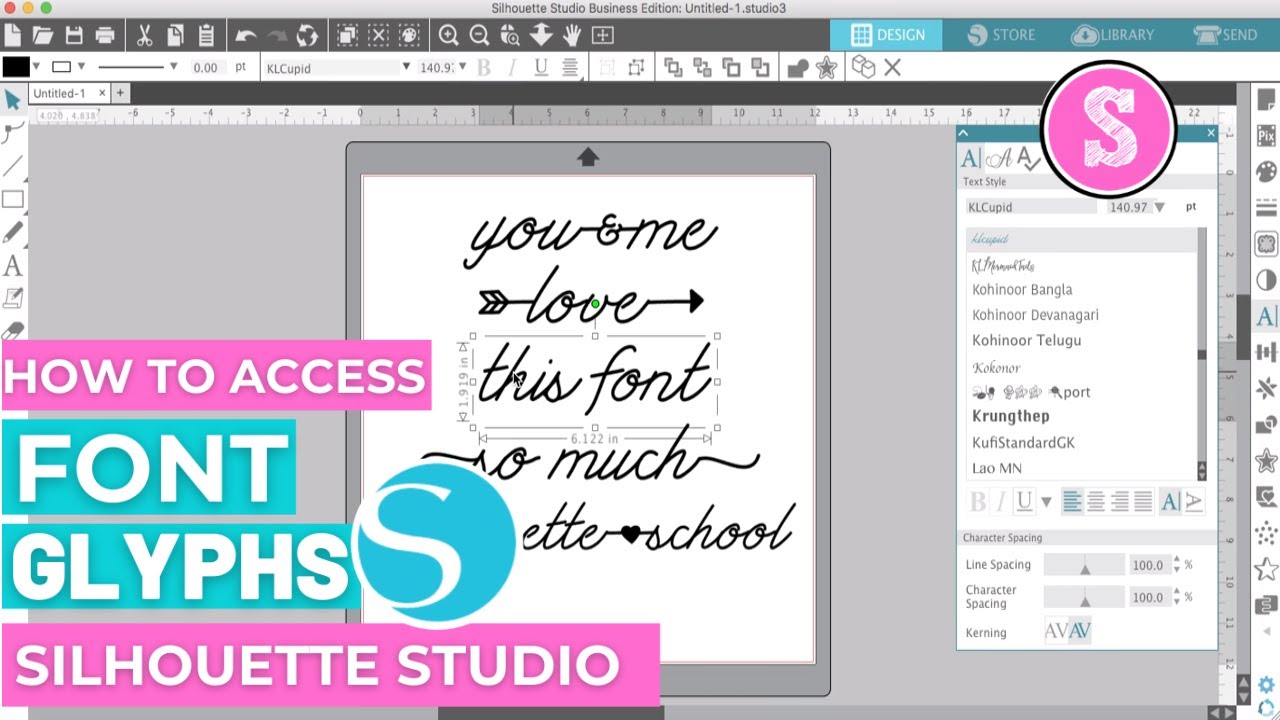Open the font size dropdown in toolbar
The height and width of the screenshot is (720, 1280).
[463, 67]
